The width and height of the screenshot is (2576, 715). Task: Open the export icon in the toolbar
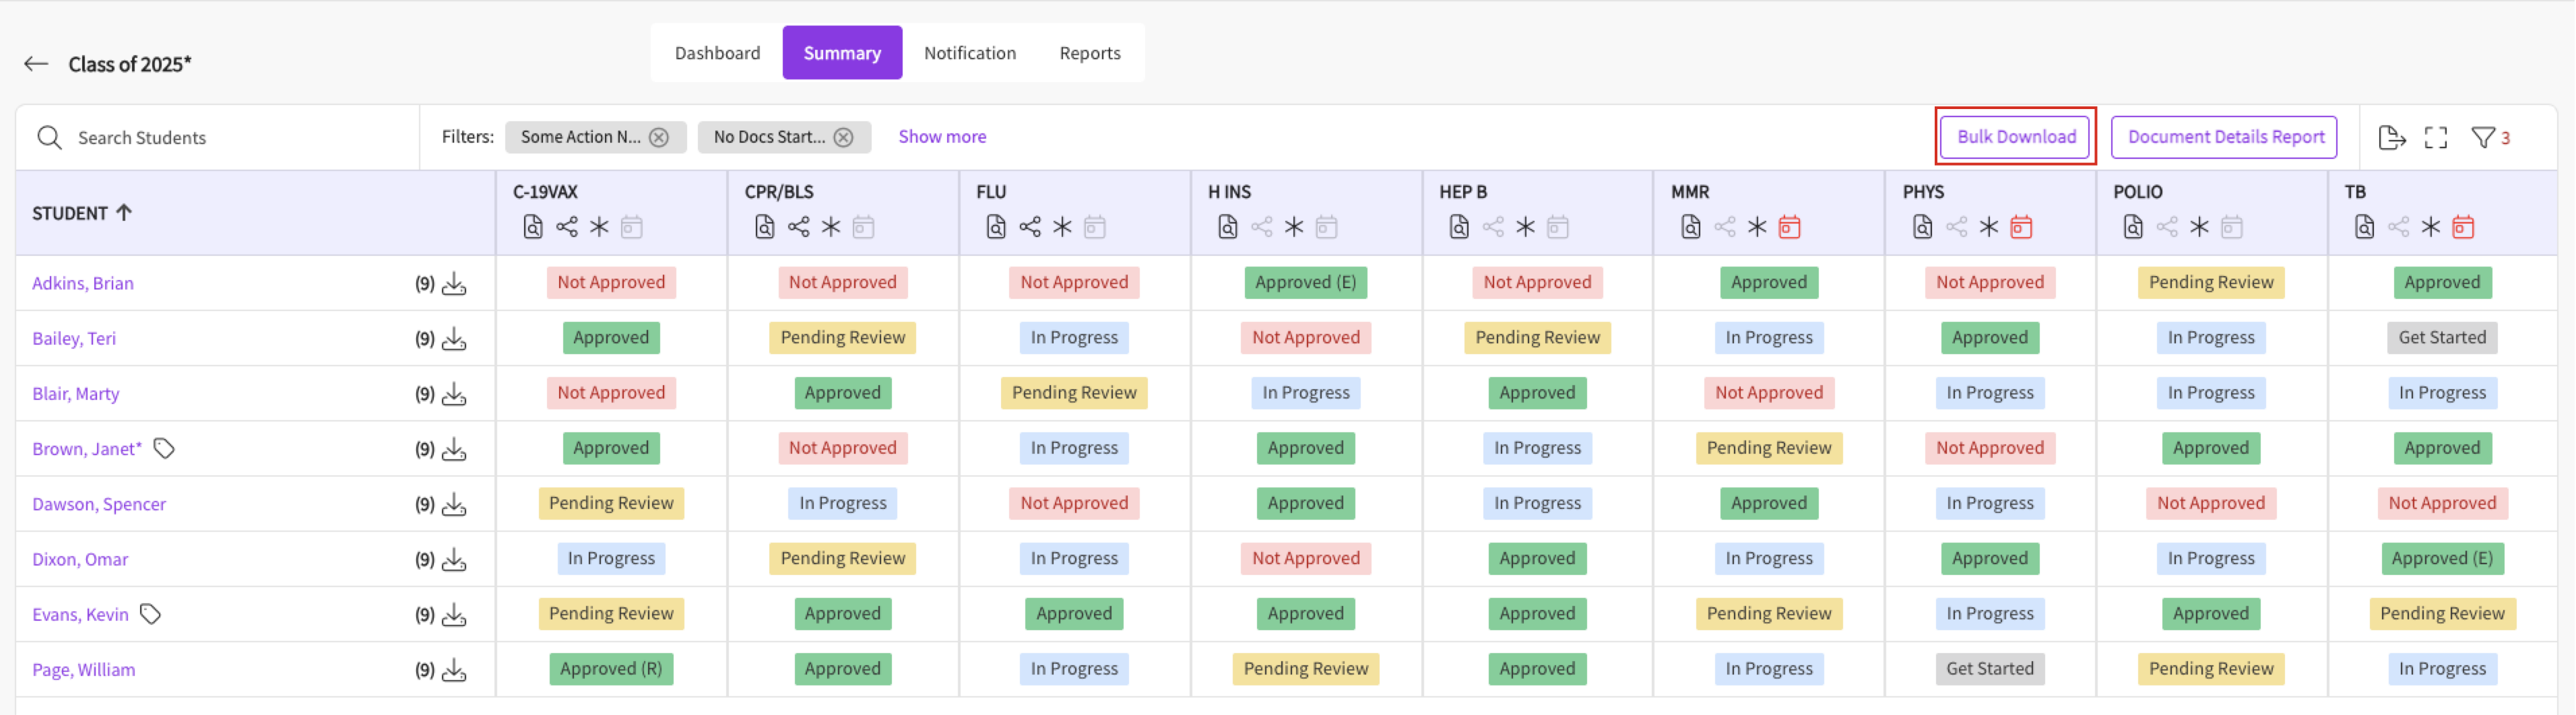pyautogui.click(x=2391, y=138)
